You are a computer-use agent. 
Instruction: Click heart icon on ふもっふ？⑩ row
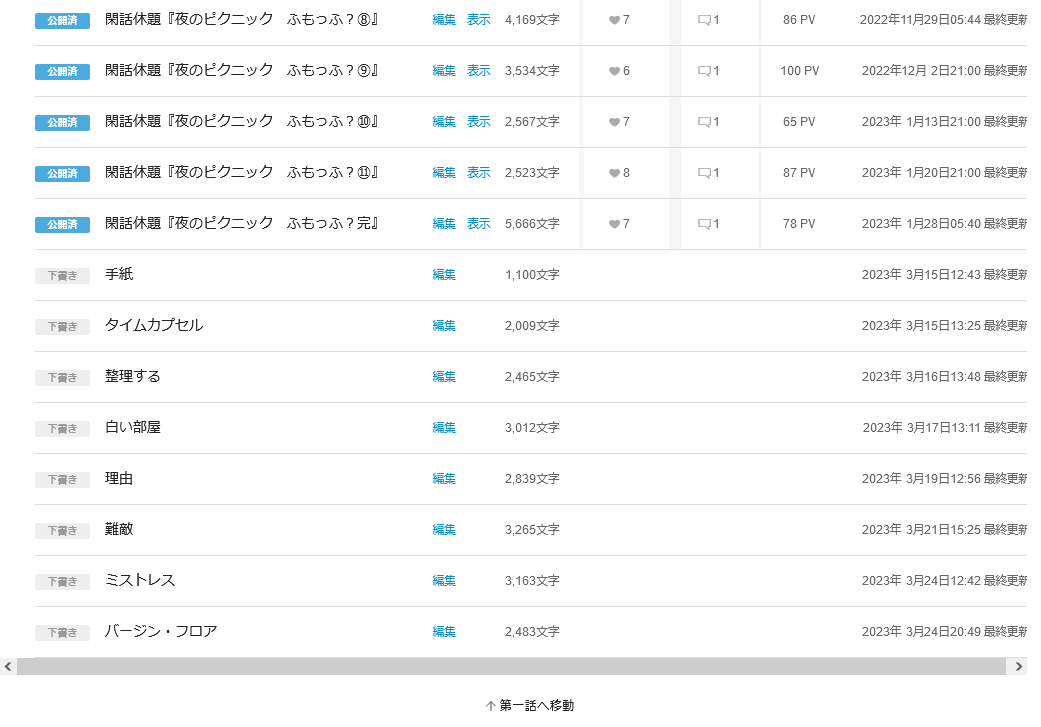(x=614, y=122)
